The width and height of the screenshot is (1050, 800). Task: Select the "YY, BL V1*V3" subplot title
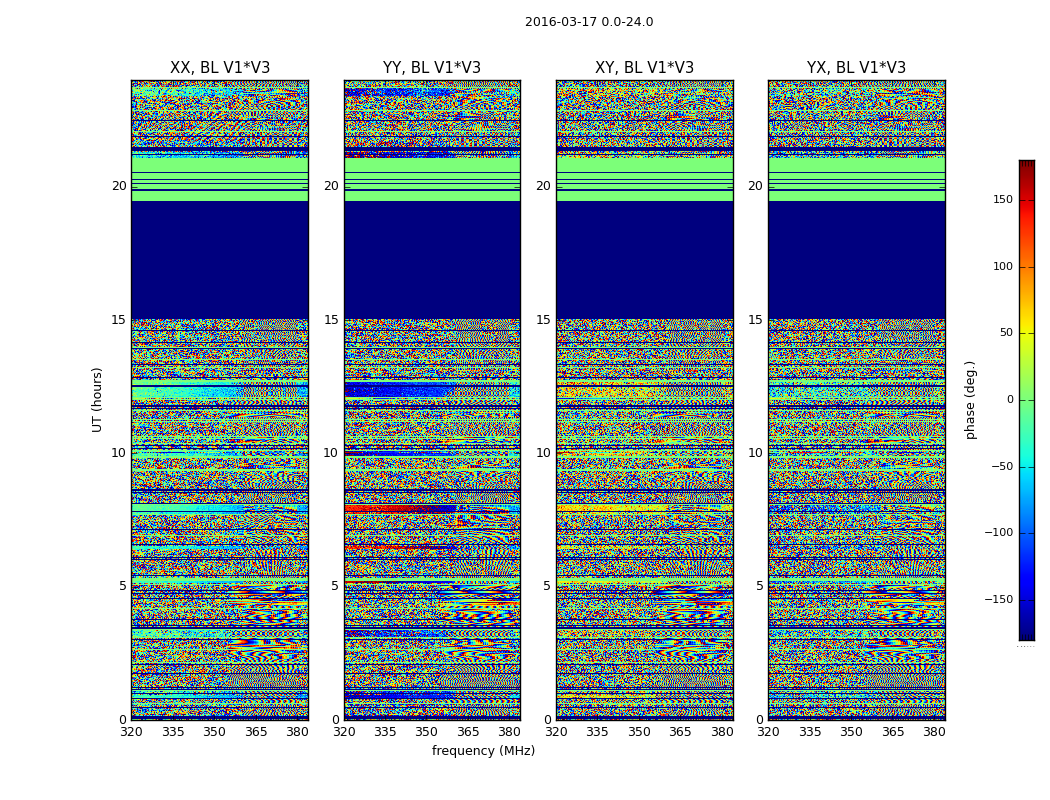click(432, 68)
